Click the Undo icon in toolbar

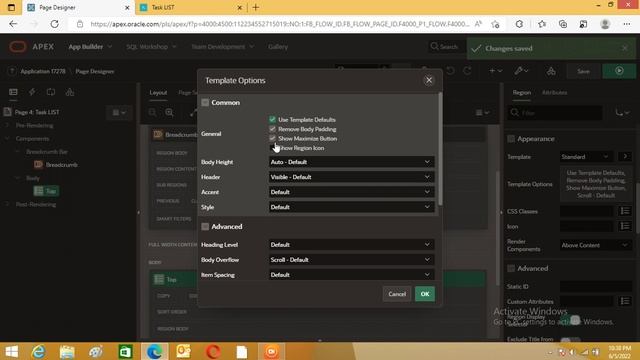click(x=451, y=71)
